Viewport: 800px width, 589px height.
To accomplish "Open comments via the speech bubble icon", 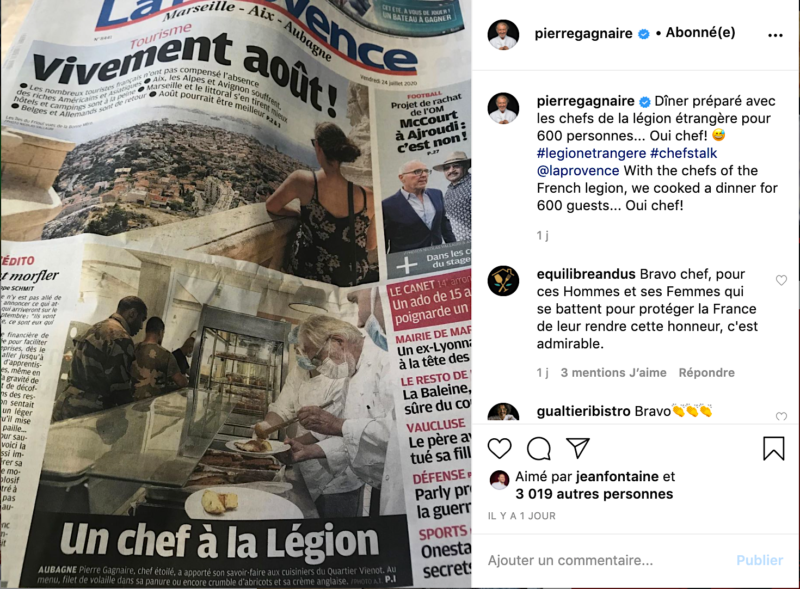I will [539, 449].
